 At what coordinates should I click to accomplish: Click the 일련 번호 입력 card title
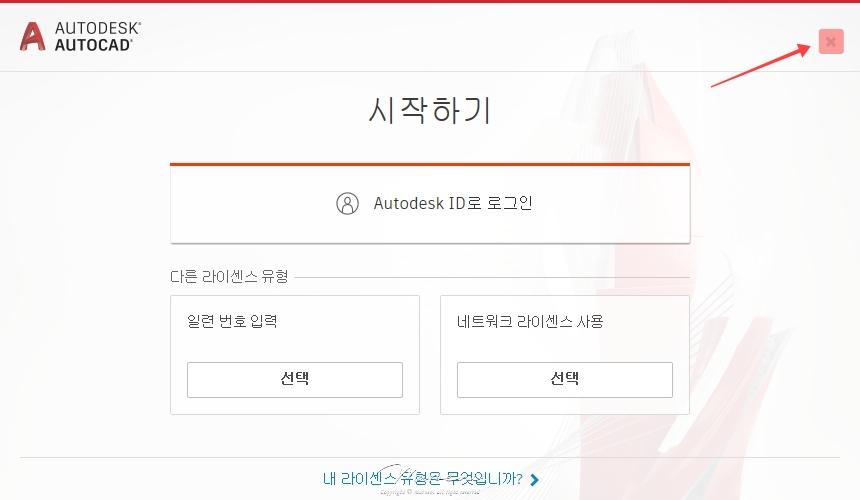coord(232,321)
